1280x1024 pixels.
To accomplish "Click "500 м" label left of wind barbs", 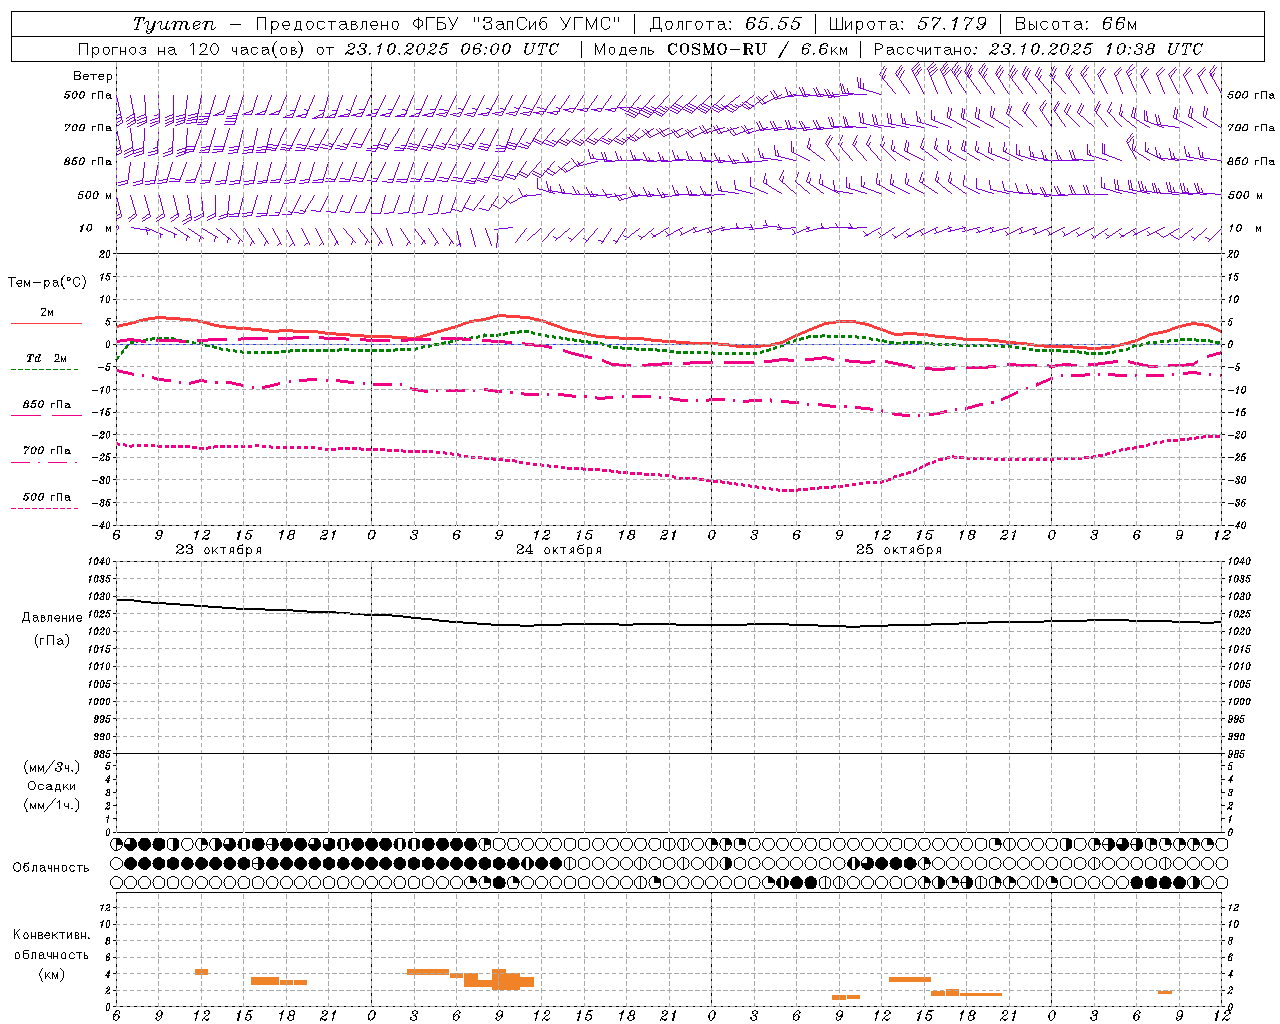I will (95, 195).
